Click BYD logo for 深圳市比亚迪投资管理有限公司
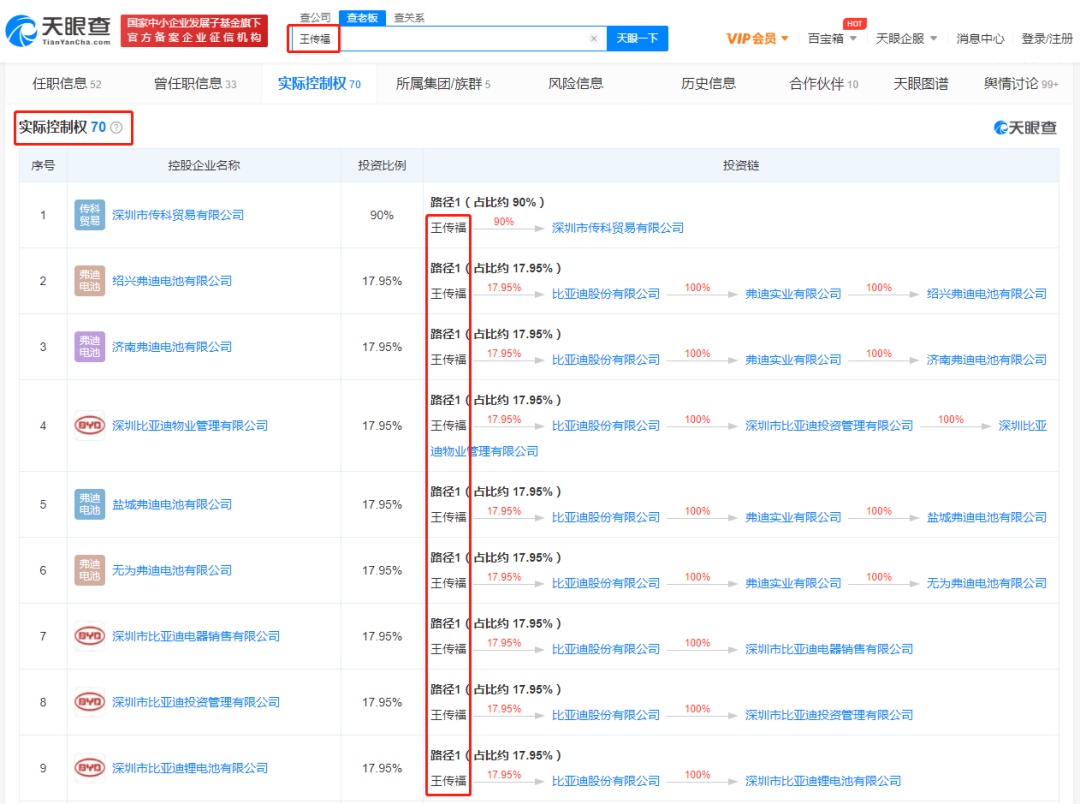The image size is (1080, 804). pos(90,702)
